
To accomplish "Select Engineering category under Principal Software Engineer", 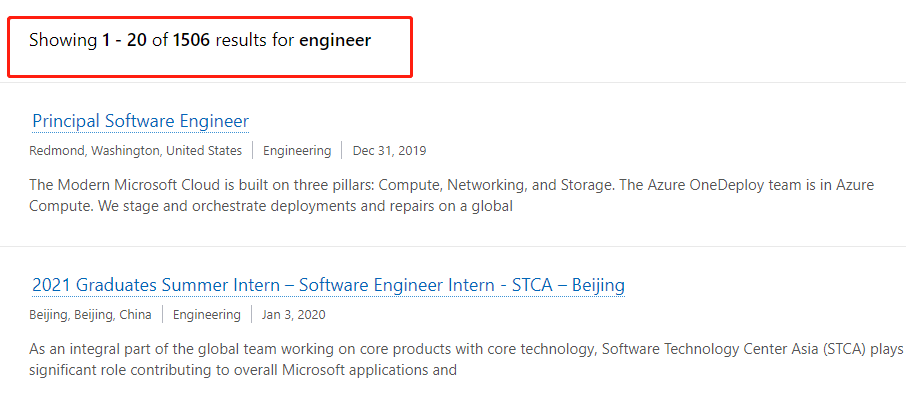I will [x=297, y=151].
